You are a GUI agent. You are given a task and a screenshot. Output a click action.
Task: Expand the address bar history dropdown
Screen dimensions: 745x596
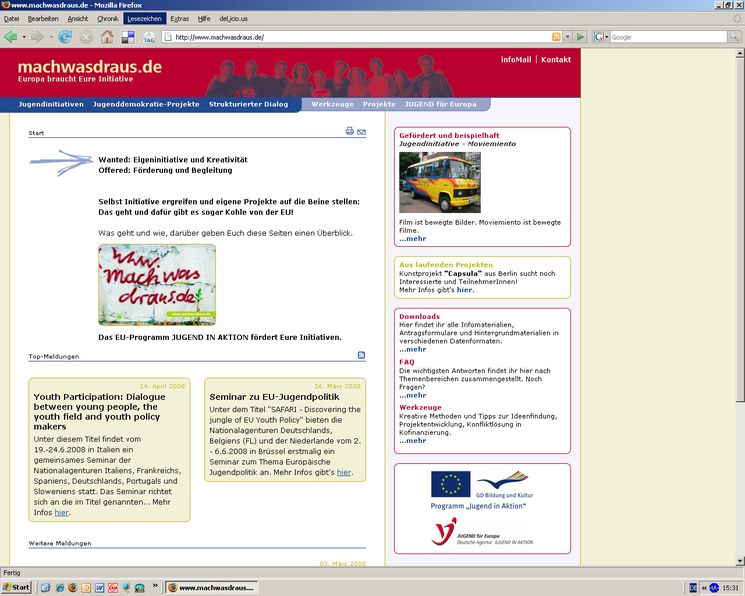pyautogui.click(x=567, y=37)
